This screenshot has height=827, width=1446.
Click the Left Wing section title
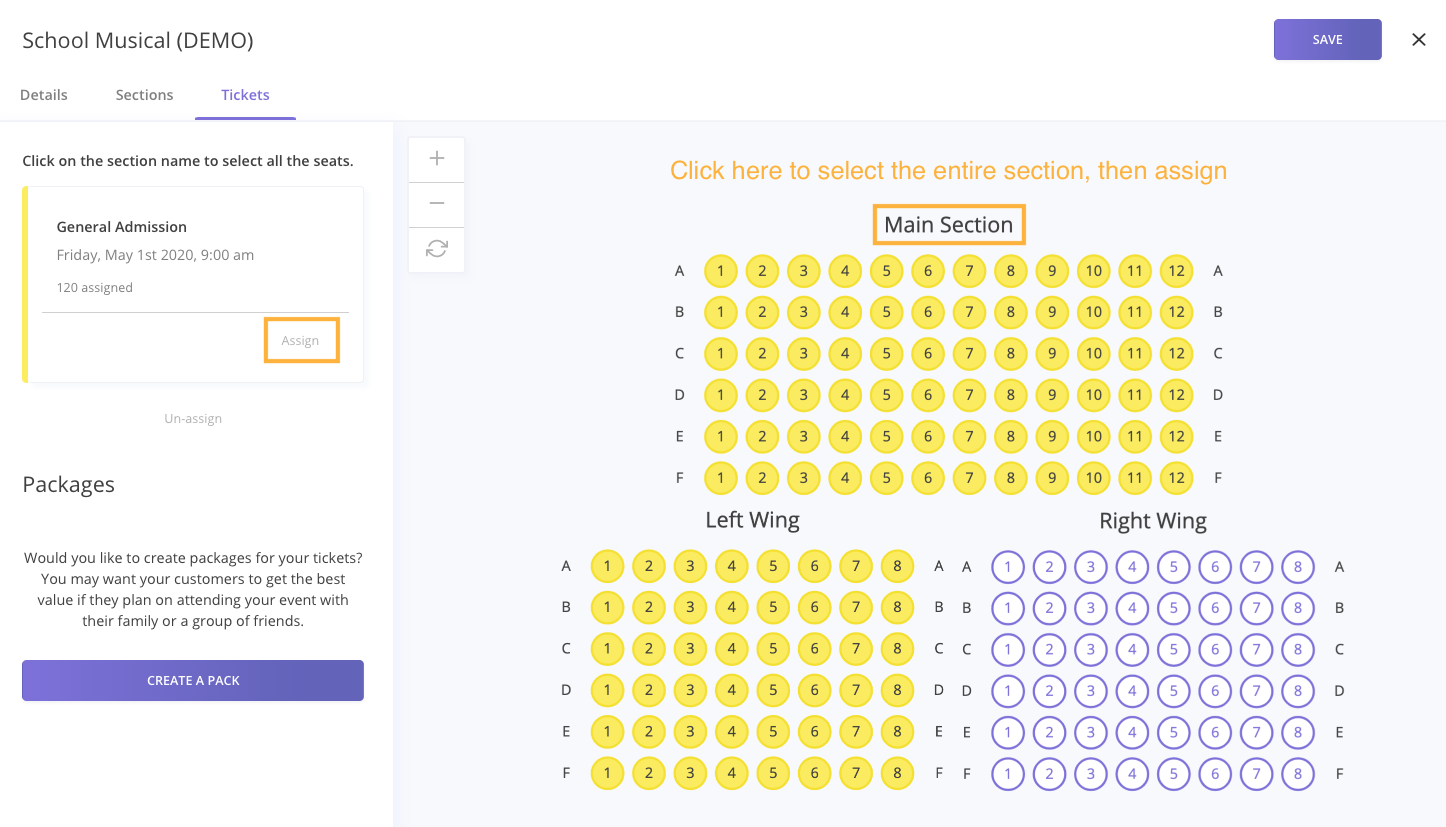point(752,520)
